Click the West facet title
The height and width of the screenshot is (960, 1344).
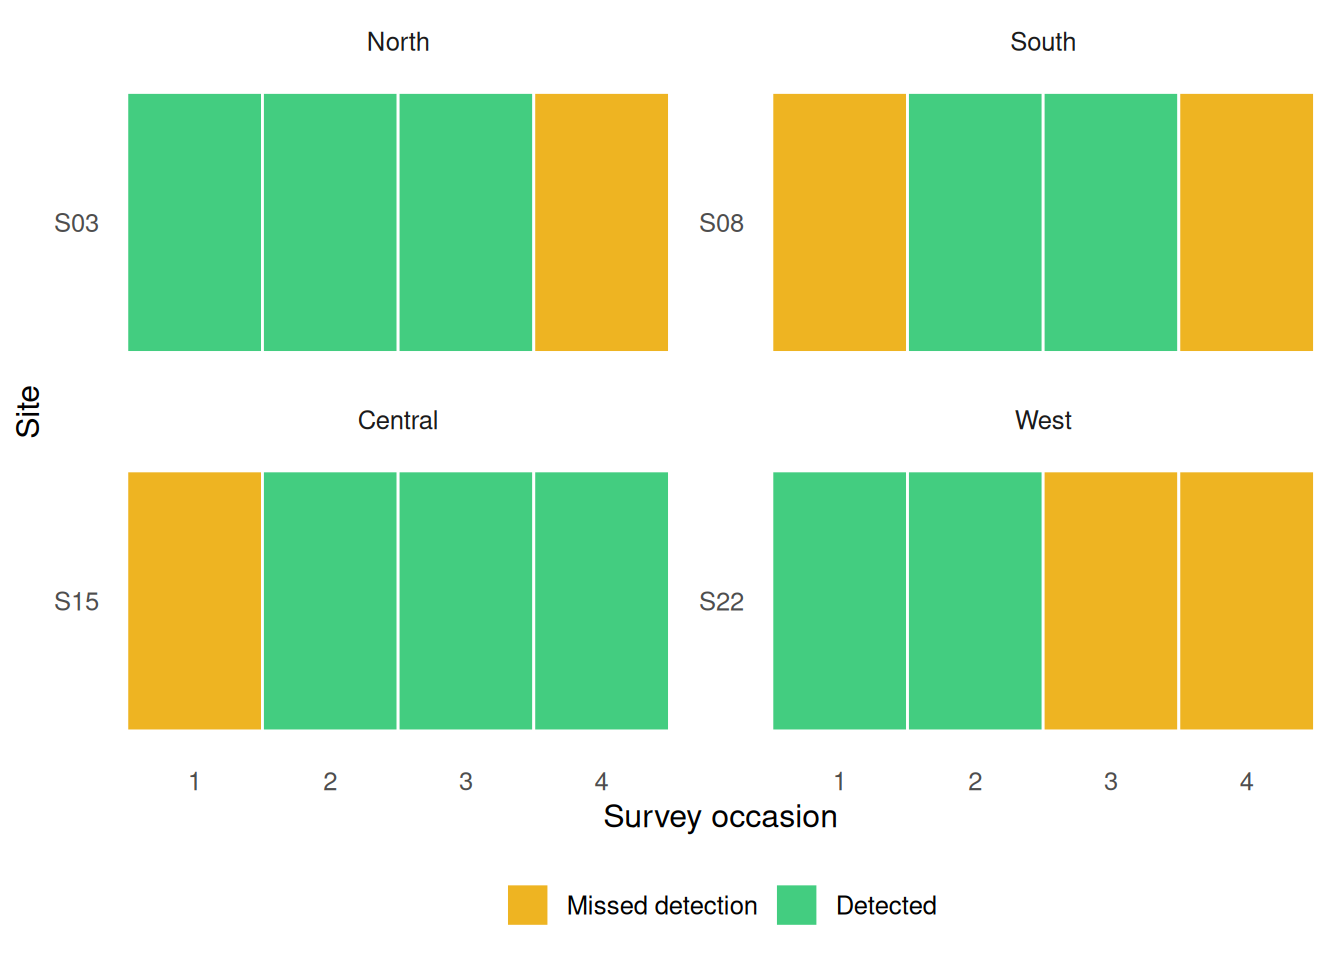[1043, 420]
